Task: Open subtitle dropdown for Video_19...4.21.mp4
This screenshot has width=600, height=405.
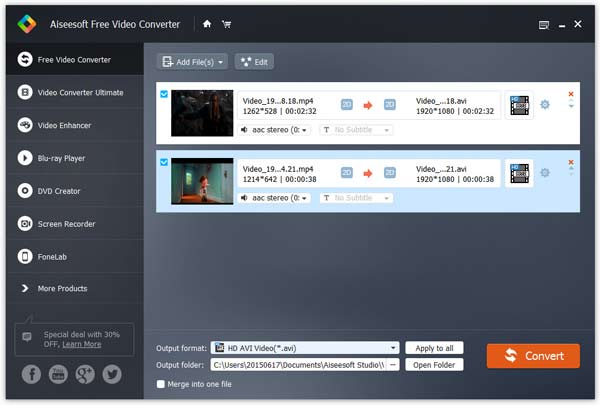Action: coord(356,198)
